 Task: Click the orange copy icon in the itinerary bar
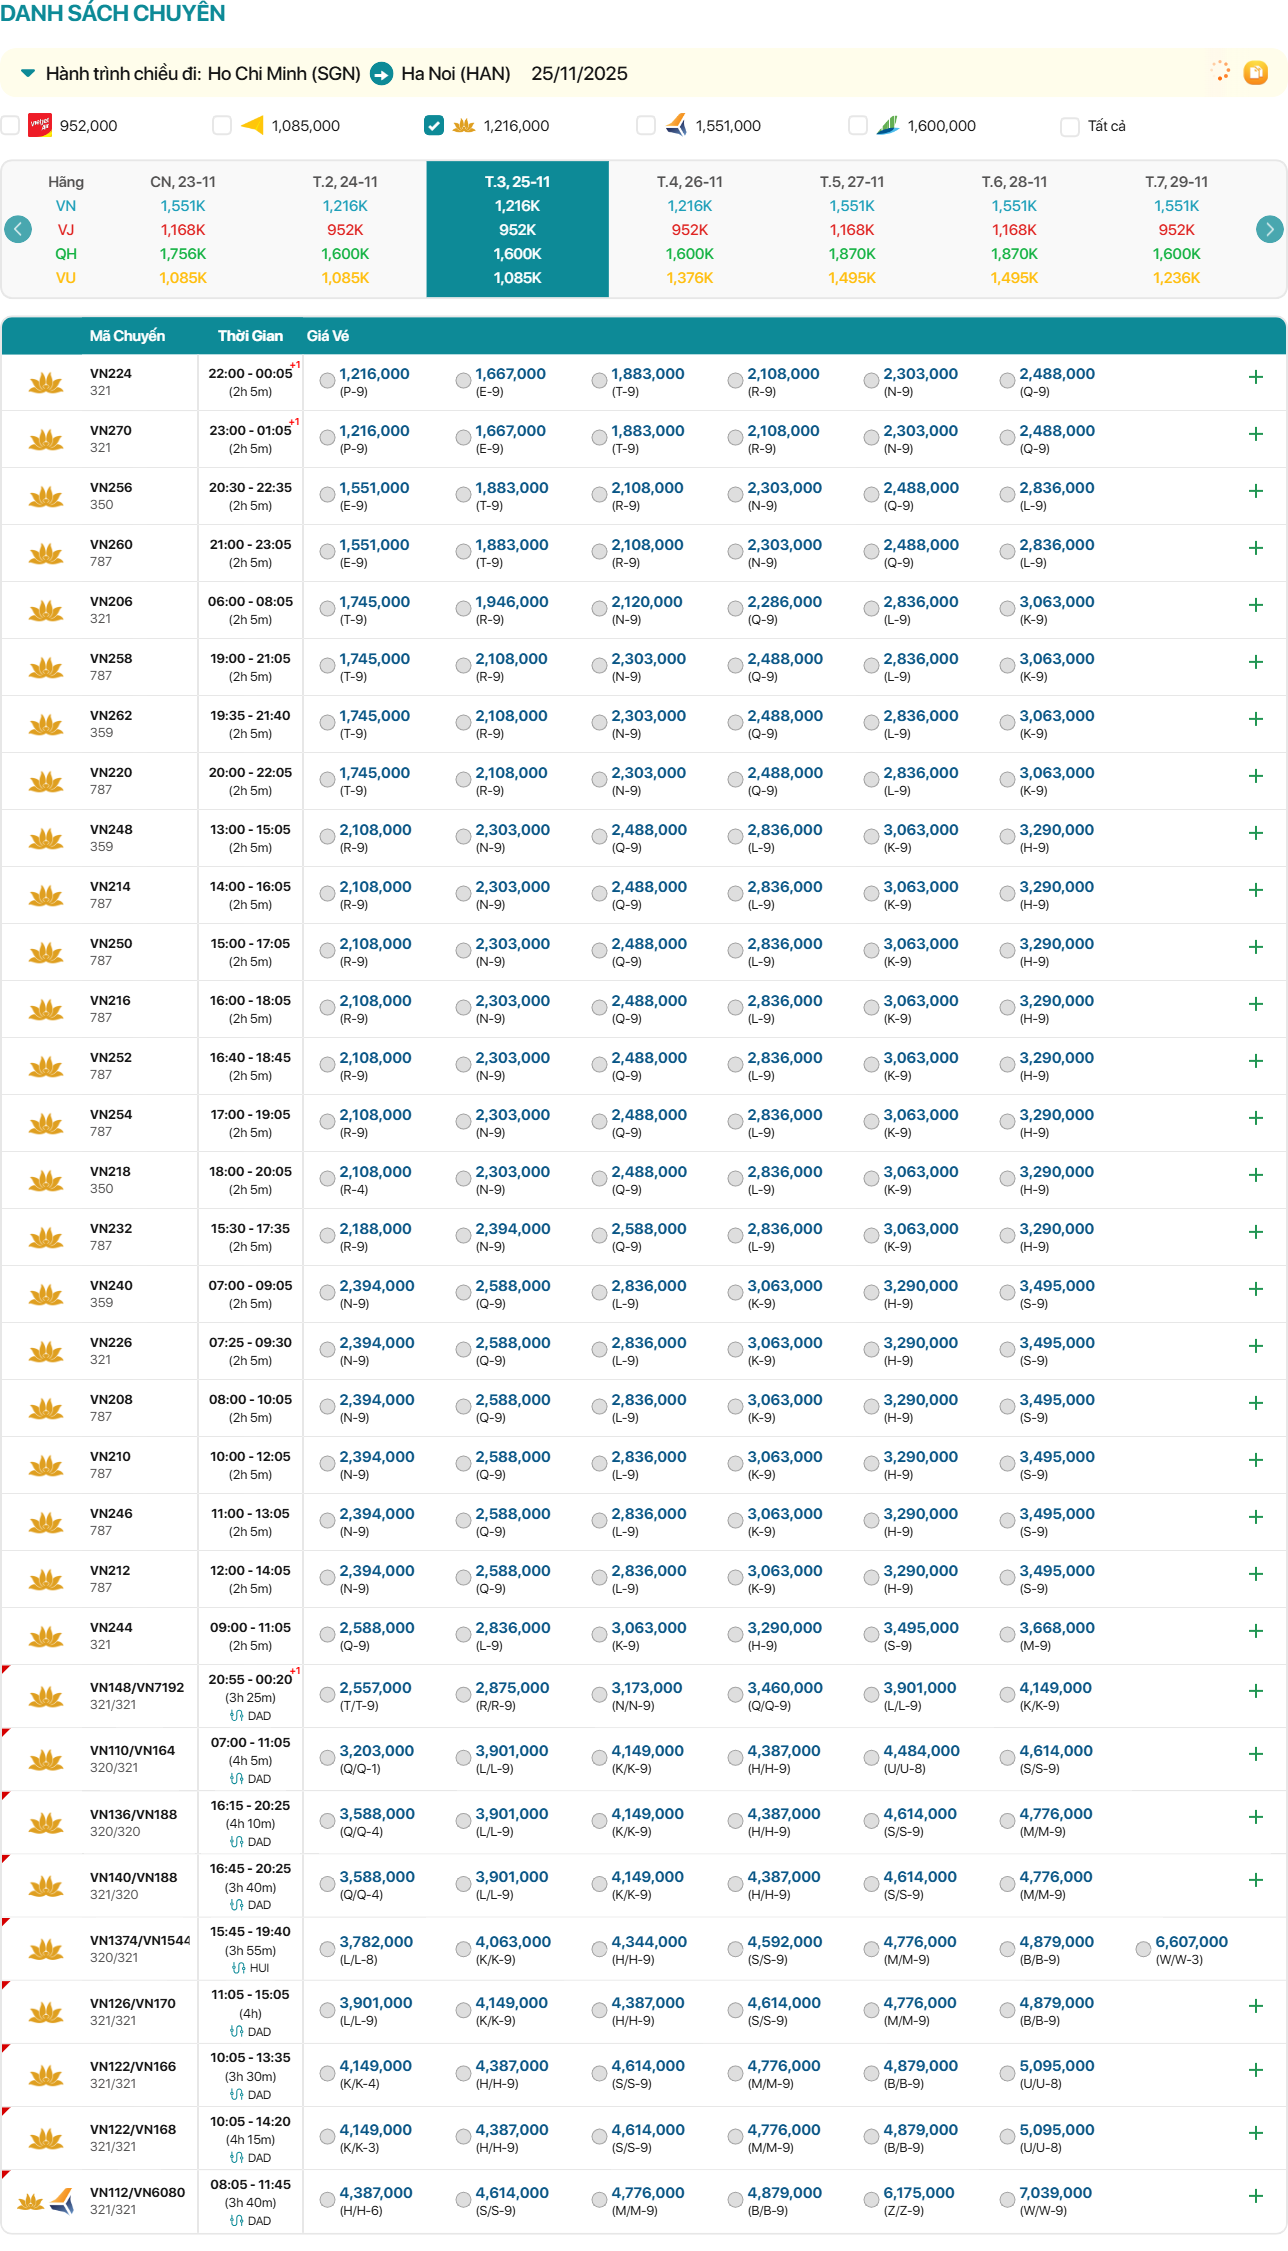coord(1255,72)
